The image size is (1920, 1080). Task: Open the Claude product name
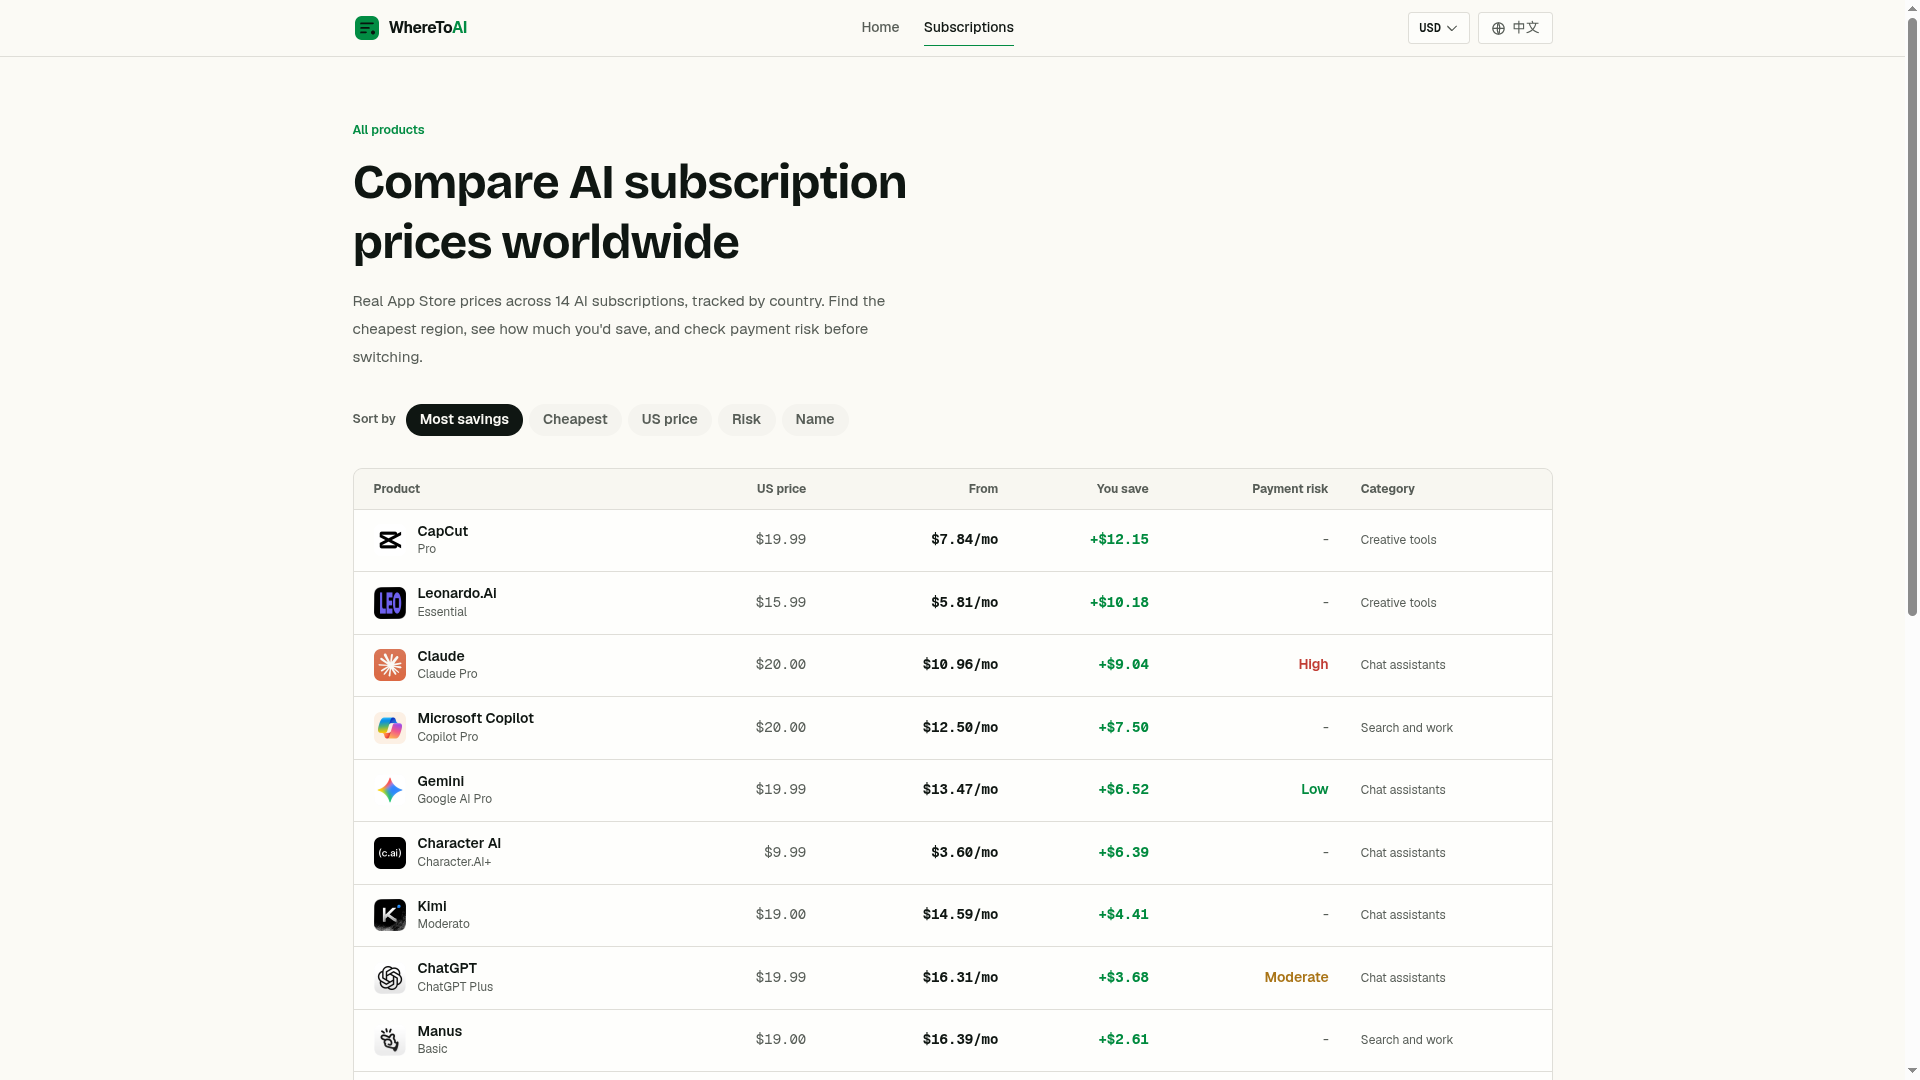point(441,656)
